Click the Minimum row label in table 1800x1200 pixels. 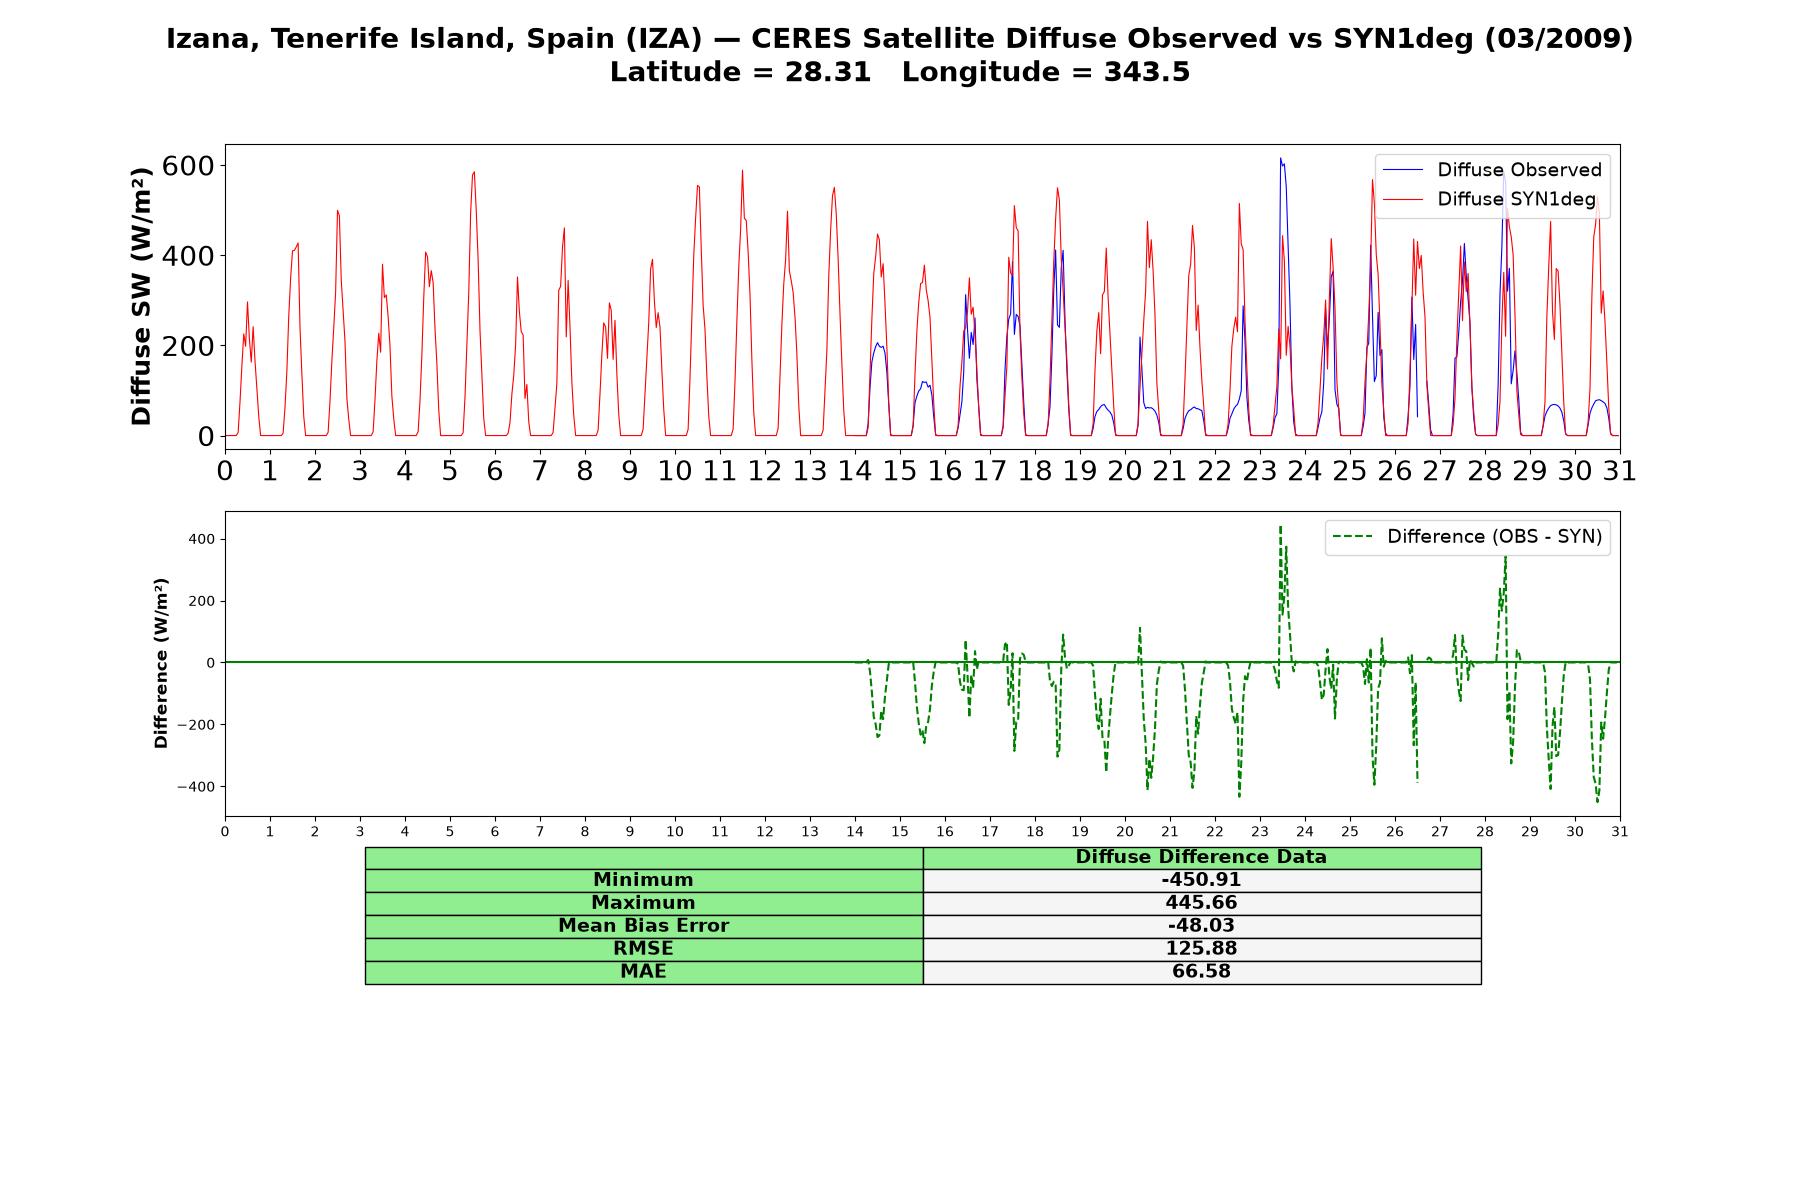pos(644,880)
